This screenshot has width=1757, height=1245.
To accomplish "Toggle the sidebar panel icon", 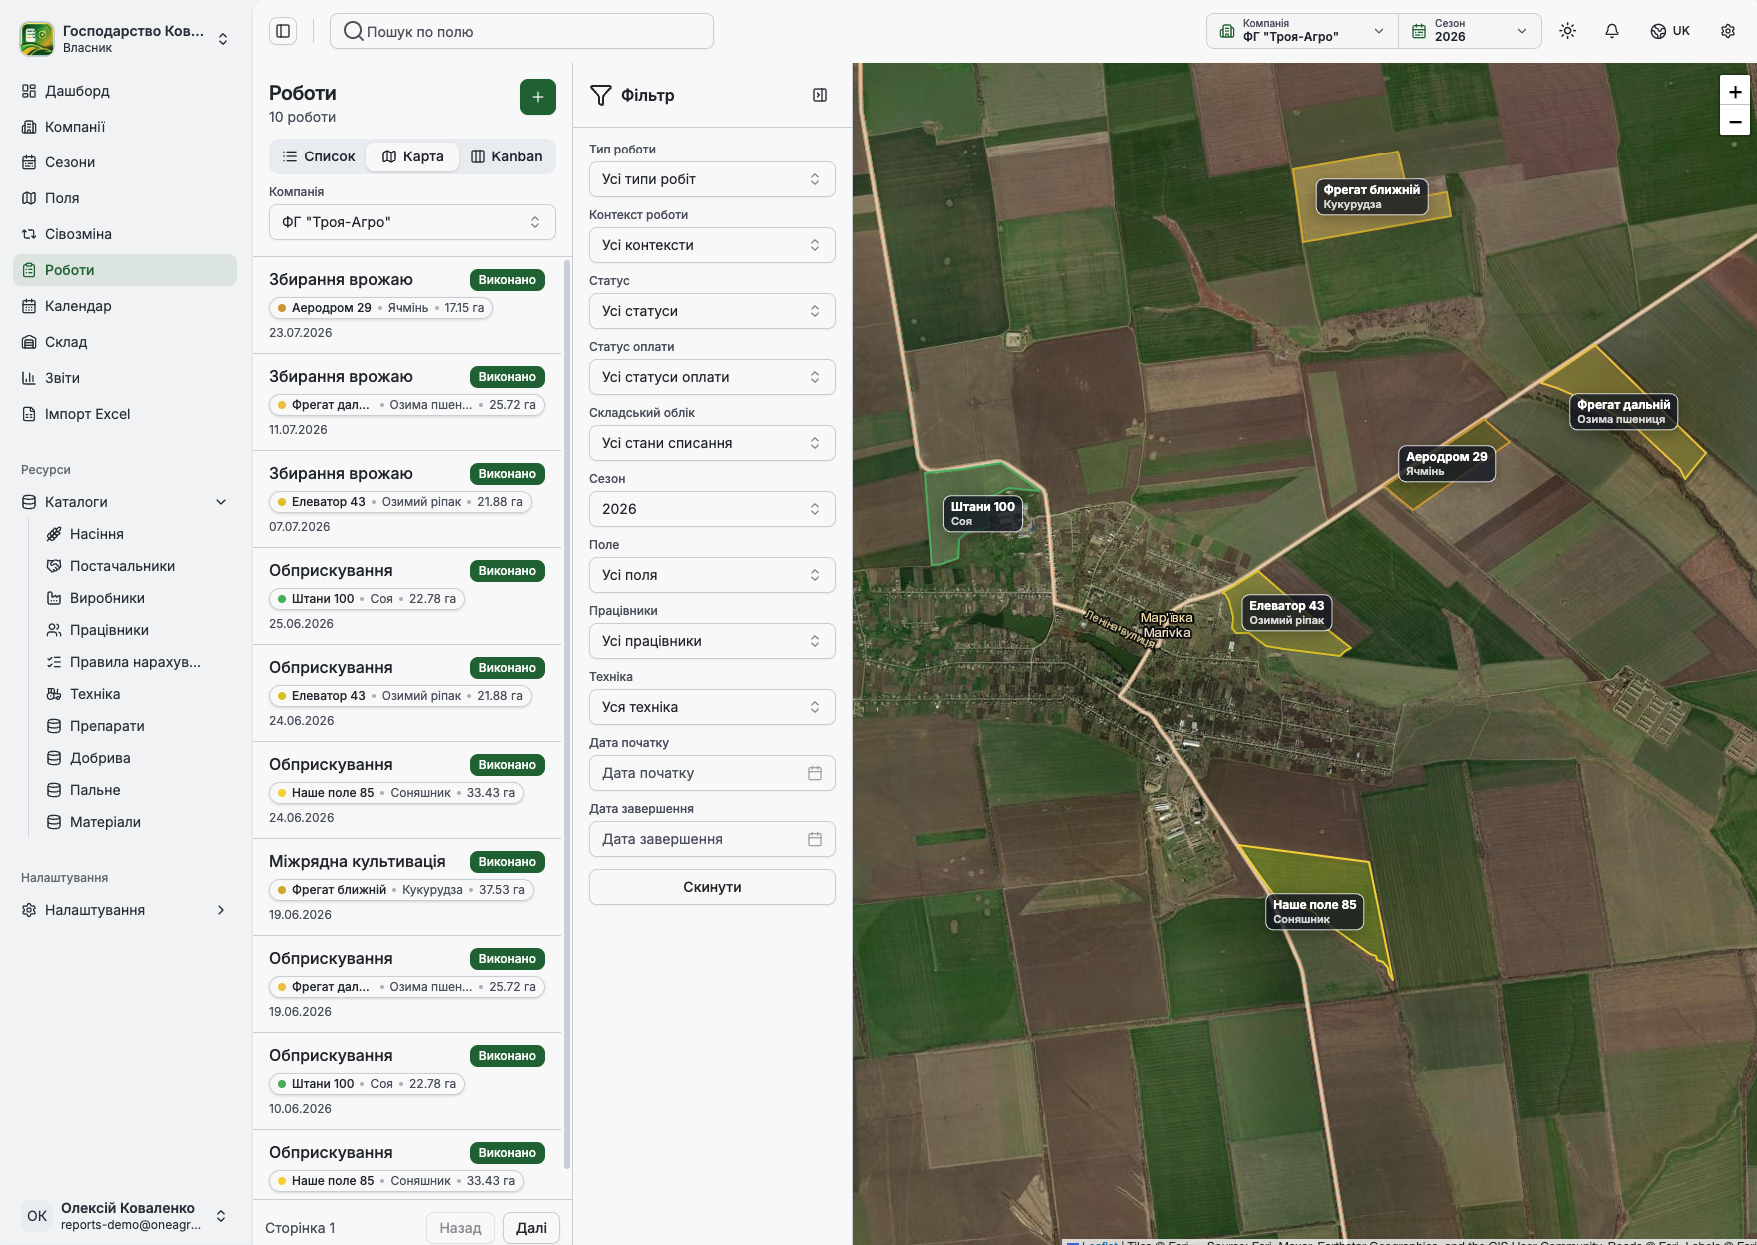I will (x=283, y=31).
